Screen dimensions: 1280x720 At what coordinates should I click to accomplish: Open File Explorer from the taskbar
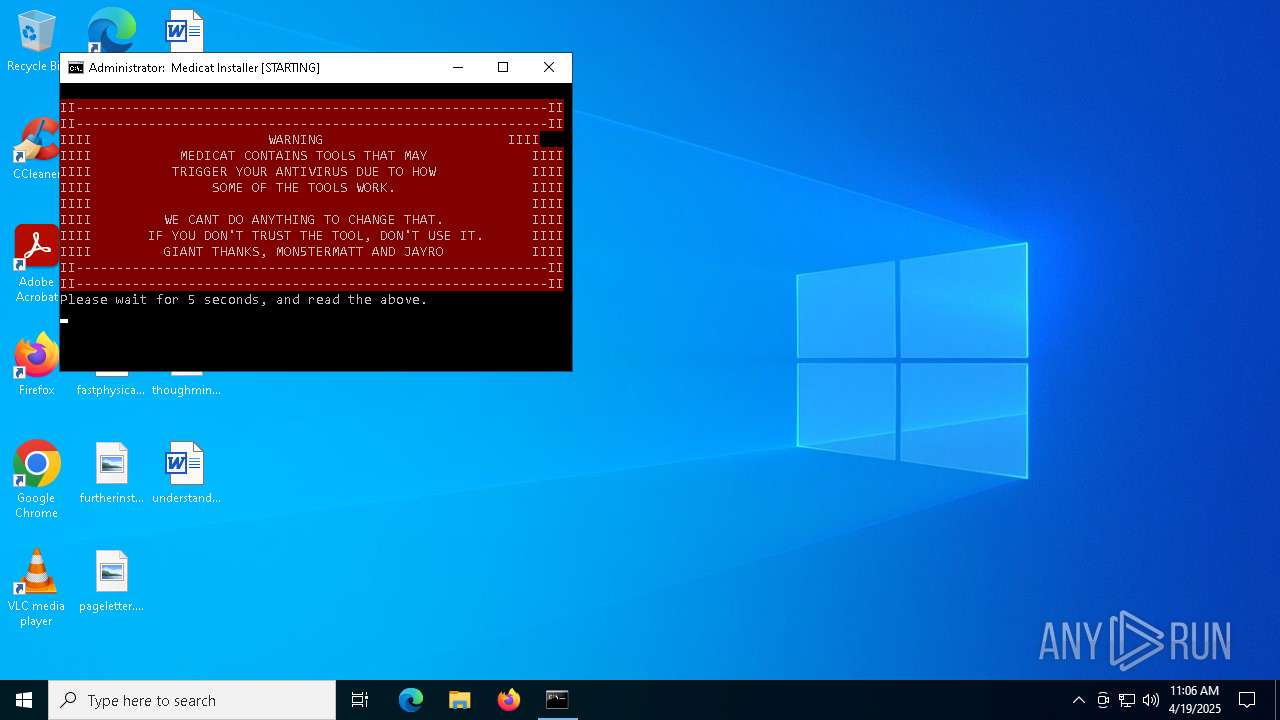pyautogui.click(x=460, y=700)
